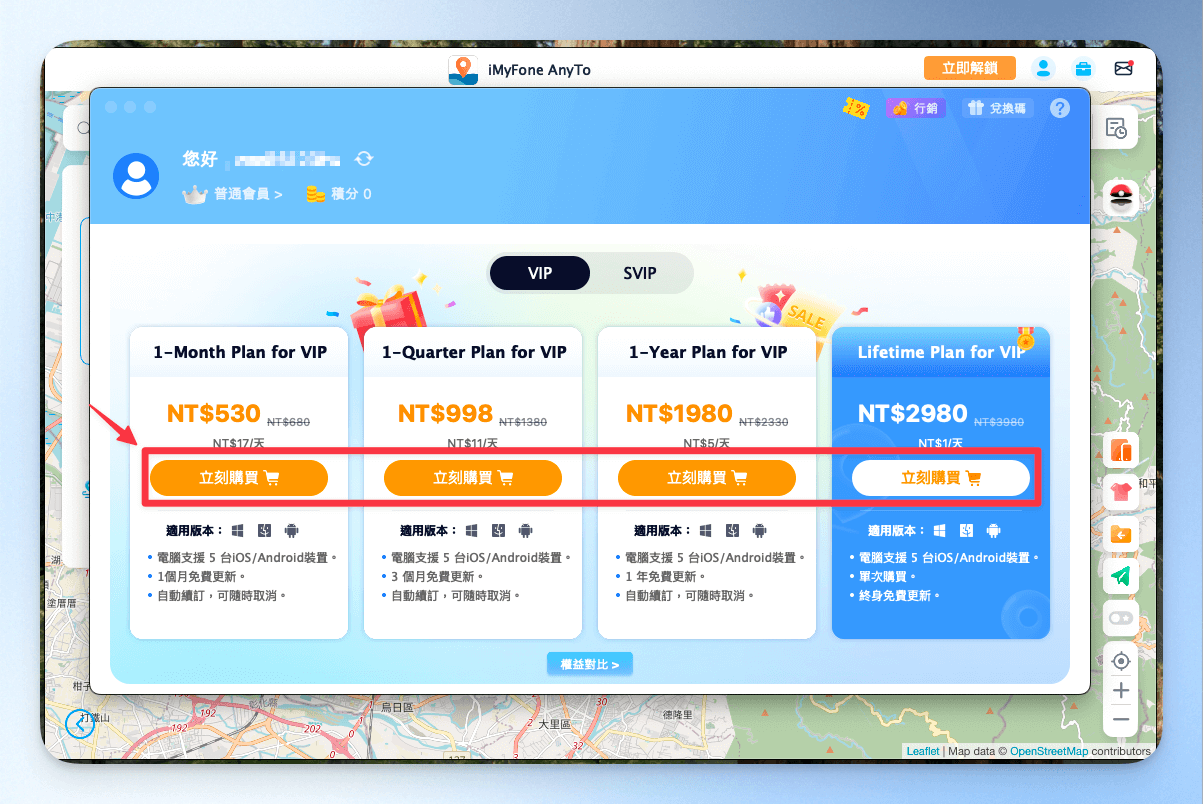The image size is (1203, 804).
Task: Click the crossed-out NT$680 original price
Action: [289, 422]
